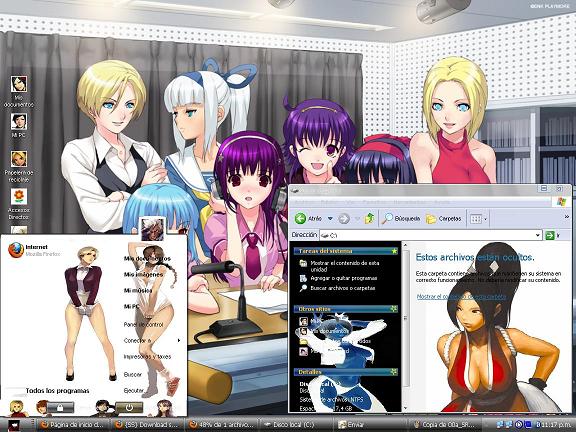Collapse the Tareas del sistema panel
This screenshot has height=432, width=576.
click(394, 251)
